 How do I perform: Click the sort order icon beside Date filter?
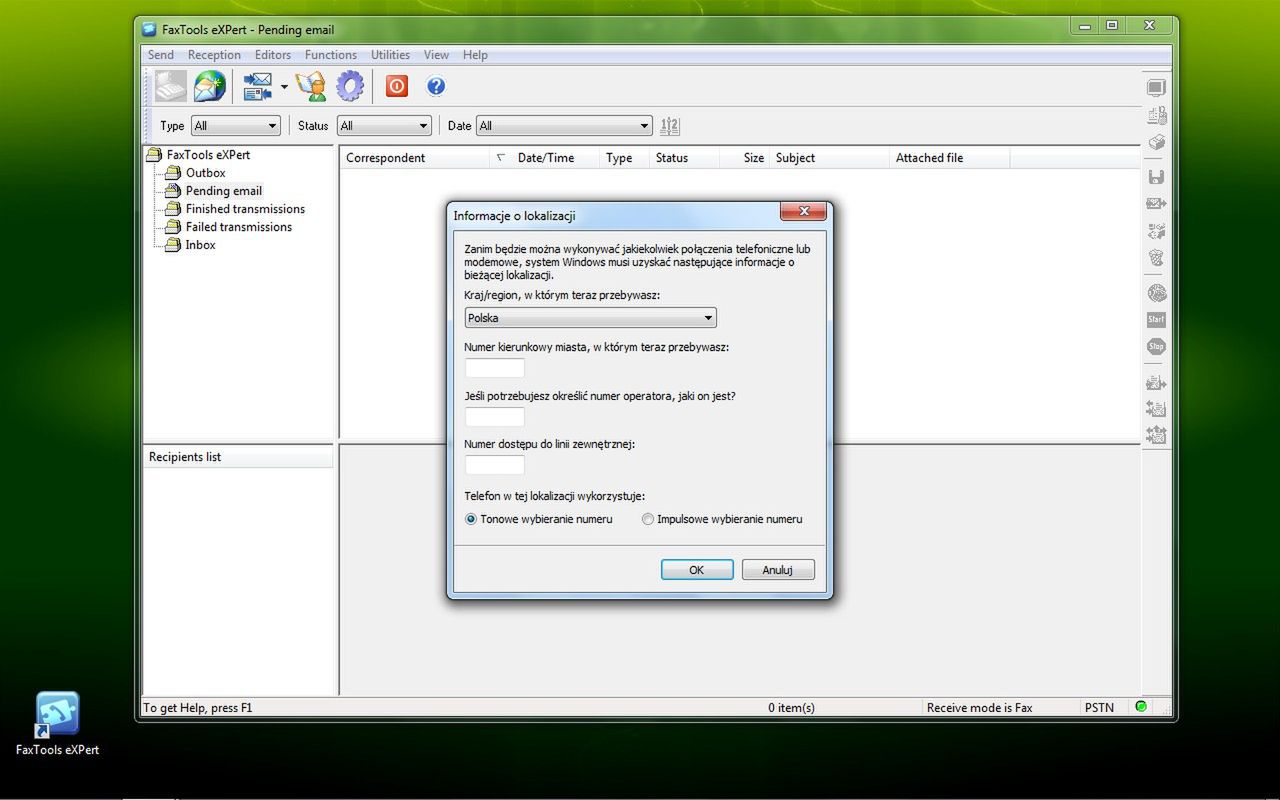[670, 126]
